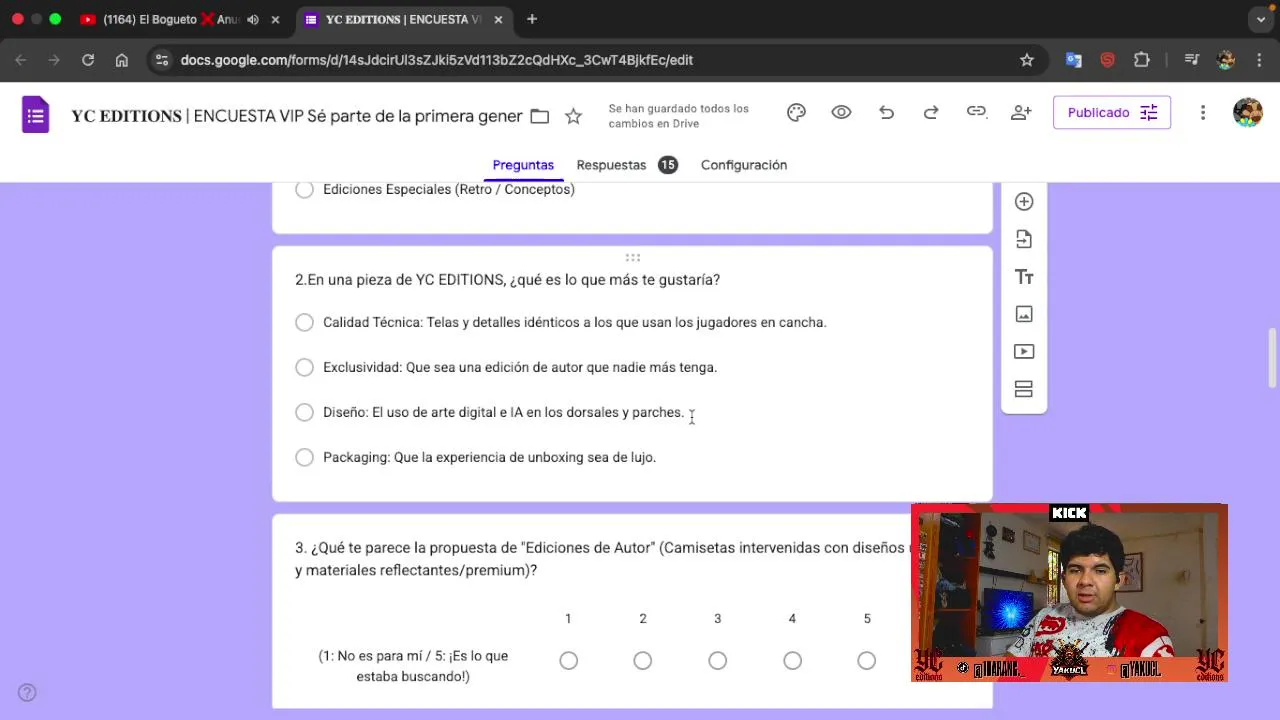The width and height of the screenshot is (1280, 720).
Task: Open the Google account avatar
Action: (1247, 112)
